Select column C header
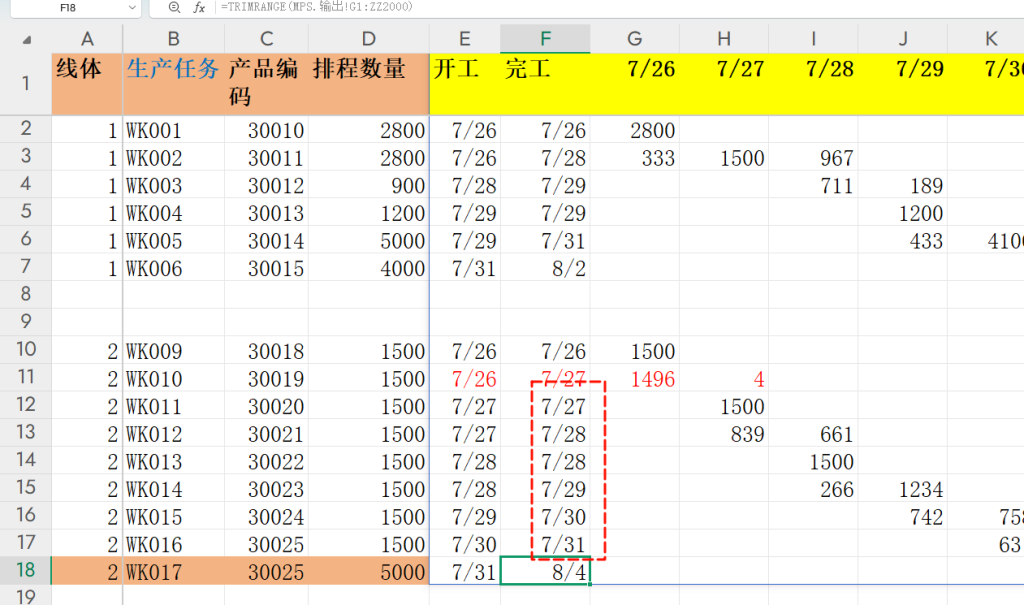The image size is (1024, 605). point(266,39)
